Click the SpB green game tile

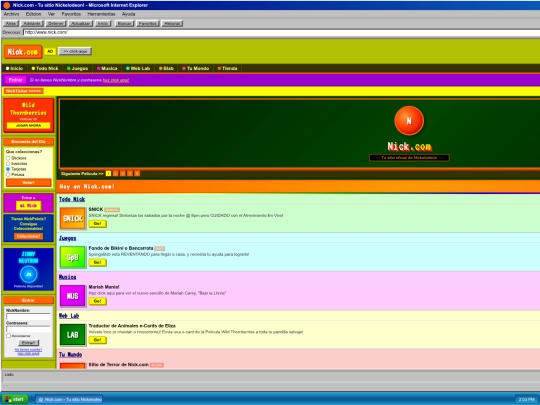click(x=72, y=257)
